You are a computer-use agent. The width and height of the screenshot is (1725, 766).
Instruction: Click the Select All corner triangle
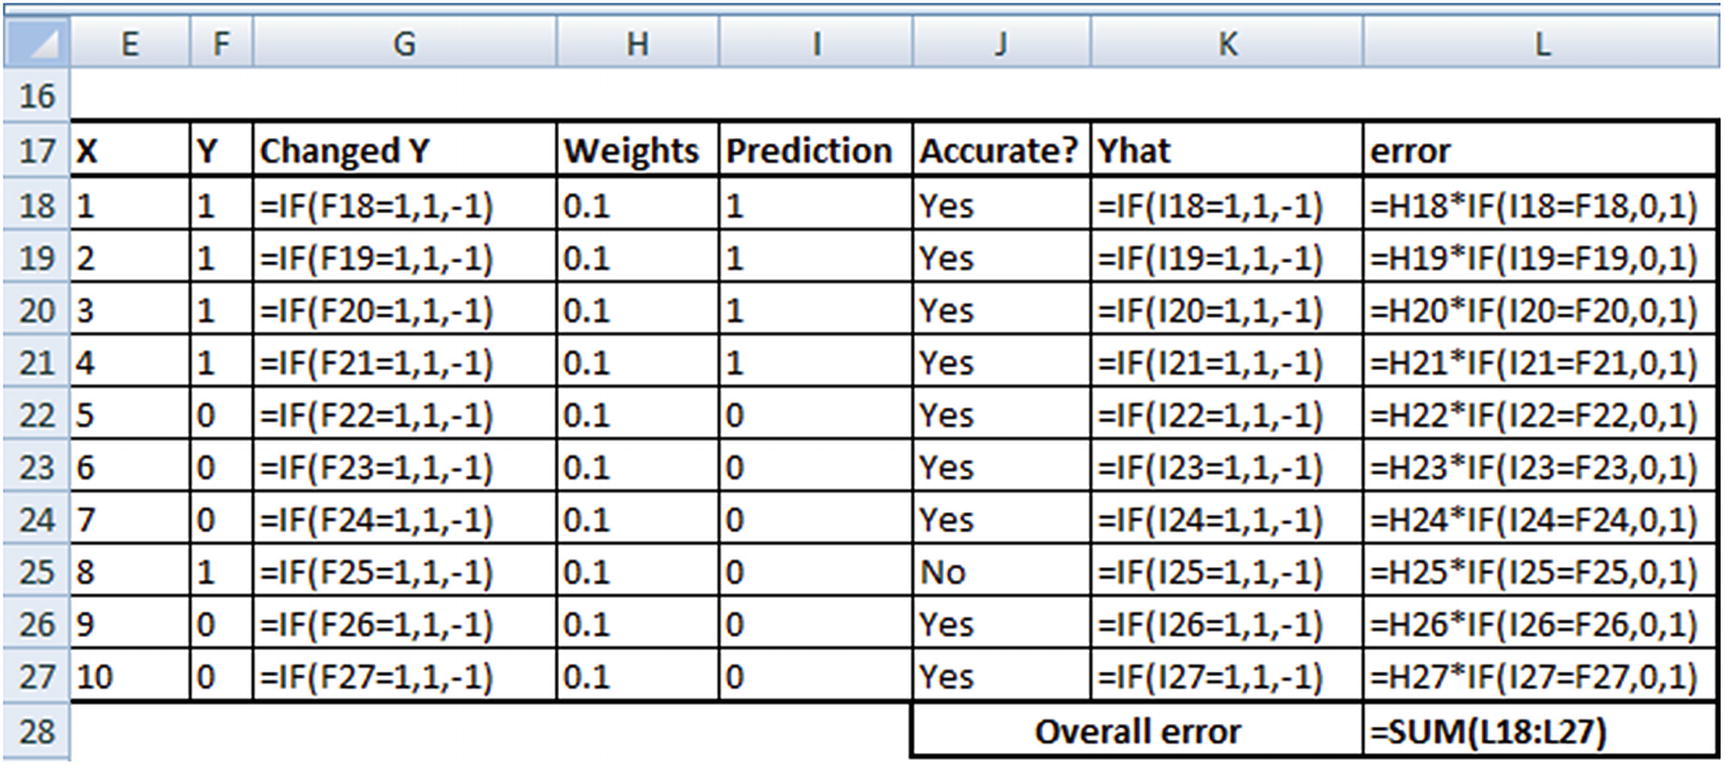click(36, 44)
